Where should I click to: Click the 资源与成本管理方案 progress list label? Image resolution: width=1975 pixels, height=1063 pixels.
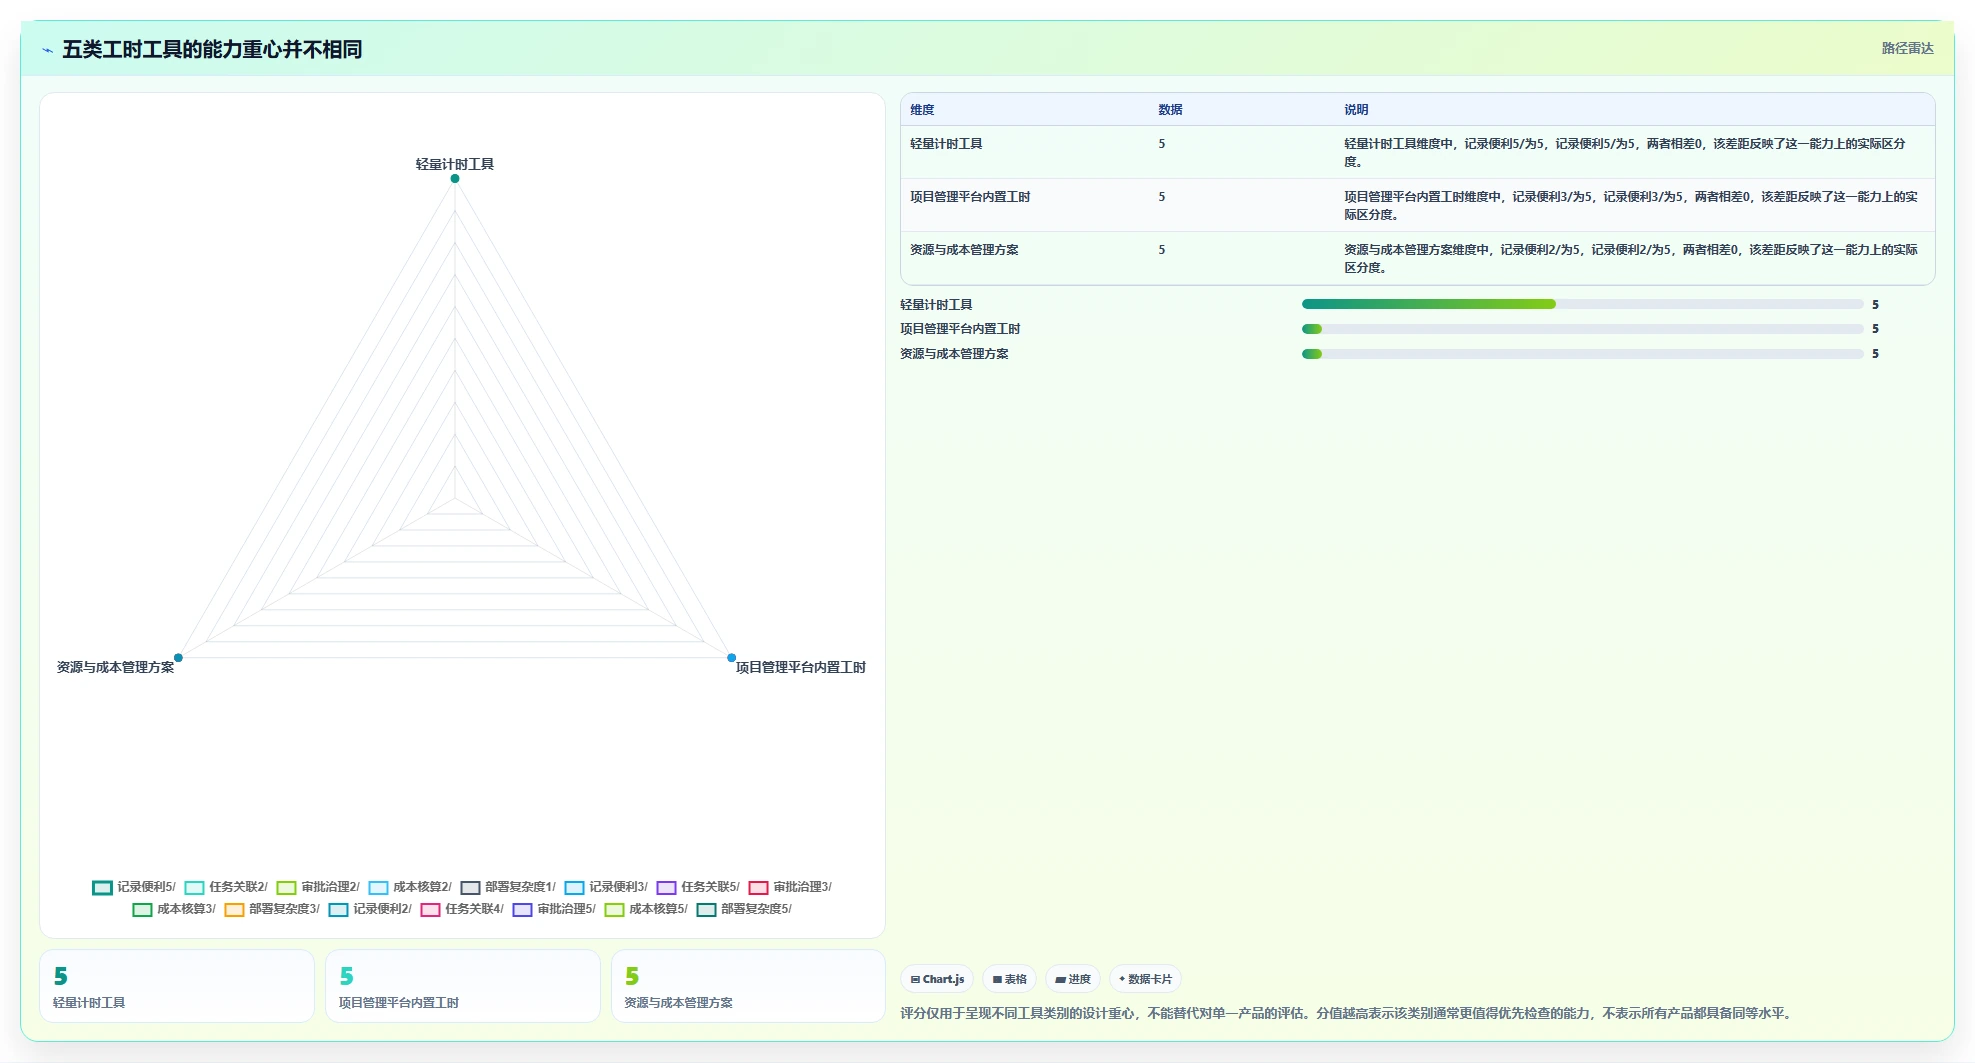pos(954,354)
